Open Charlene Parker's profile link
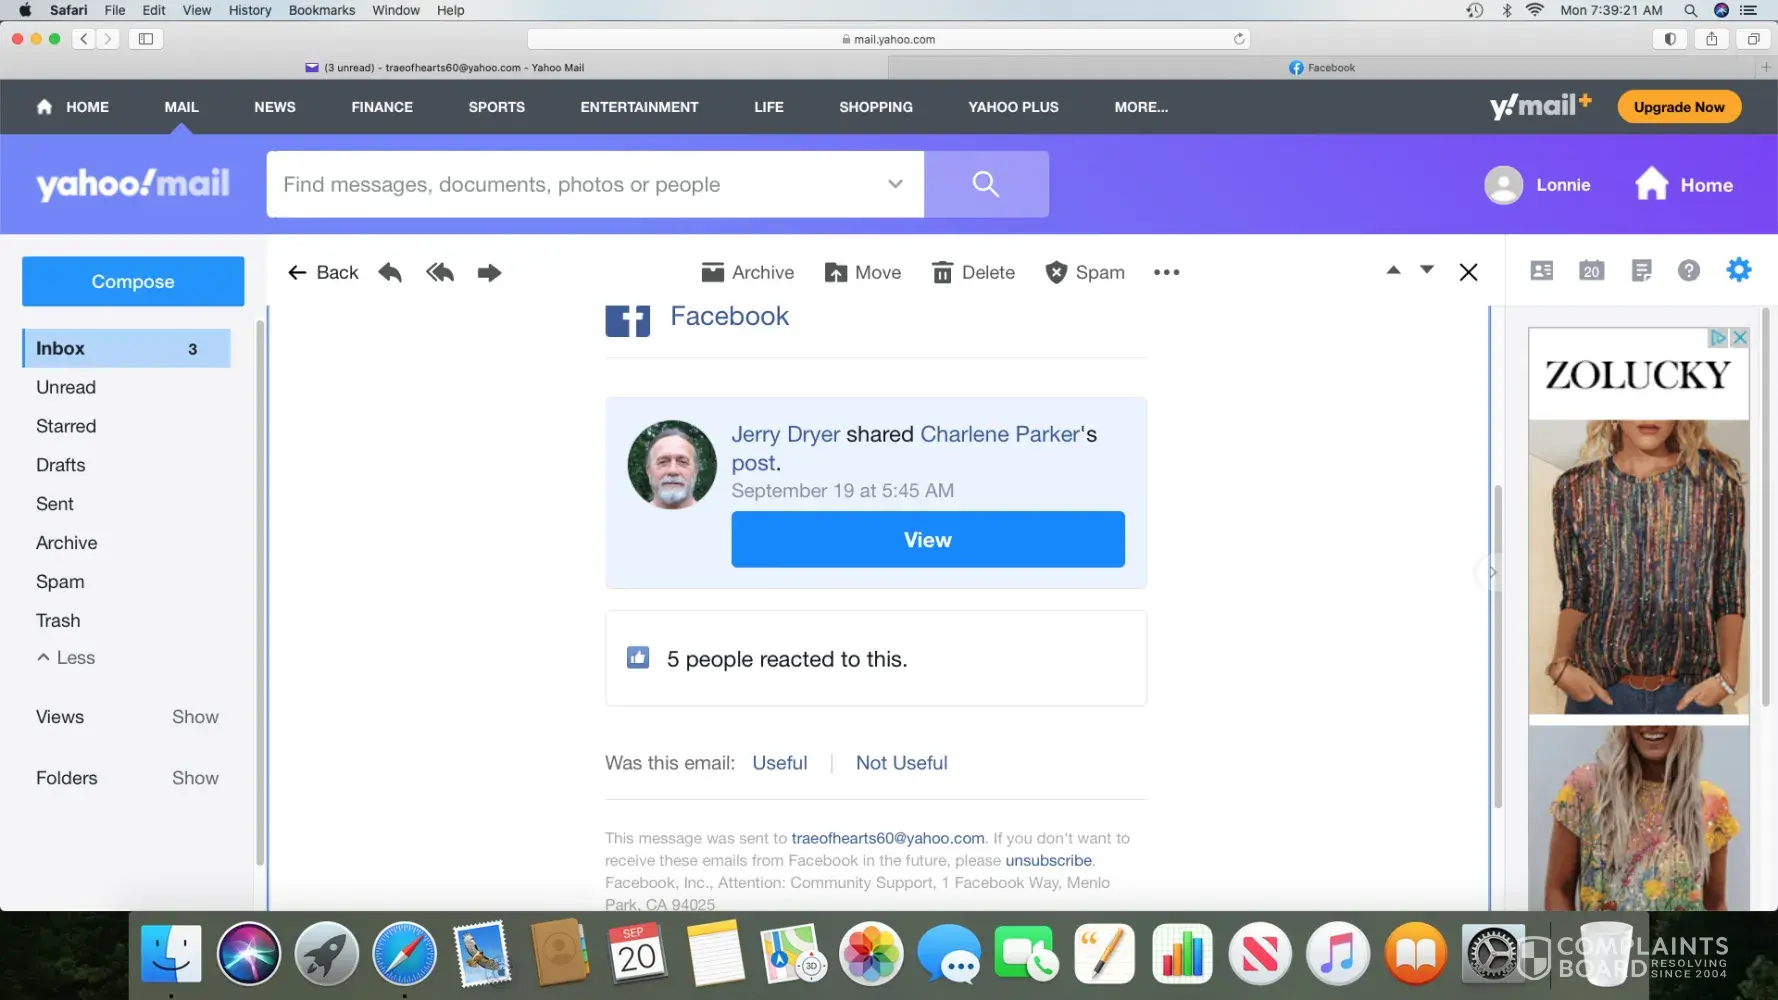This screenshot has height=1000, width=1778. coord(1000,434)
